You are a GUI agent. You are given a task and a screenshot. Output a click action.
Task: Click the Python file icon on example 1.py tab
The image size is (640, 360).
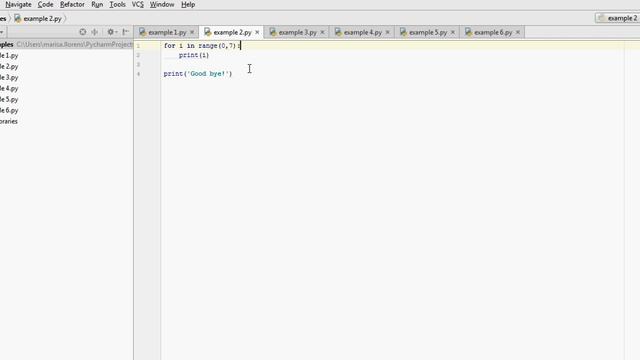click(x=142, y=32)
